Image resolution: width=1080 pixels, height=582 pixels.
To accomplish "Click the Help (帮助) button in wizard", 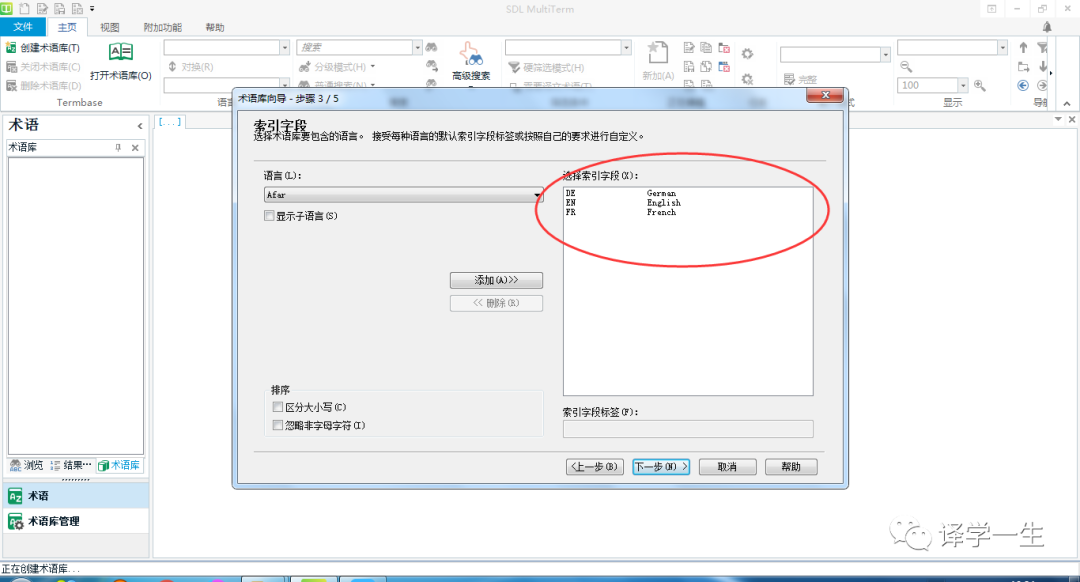I will [x=791, y=467].
